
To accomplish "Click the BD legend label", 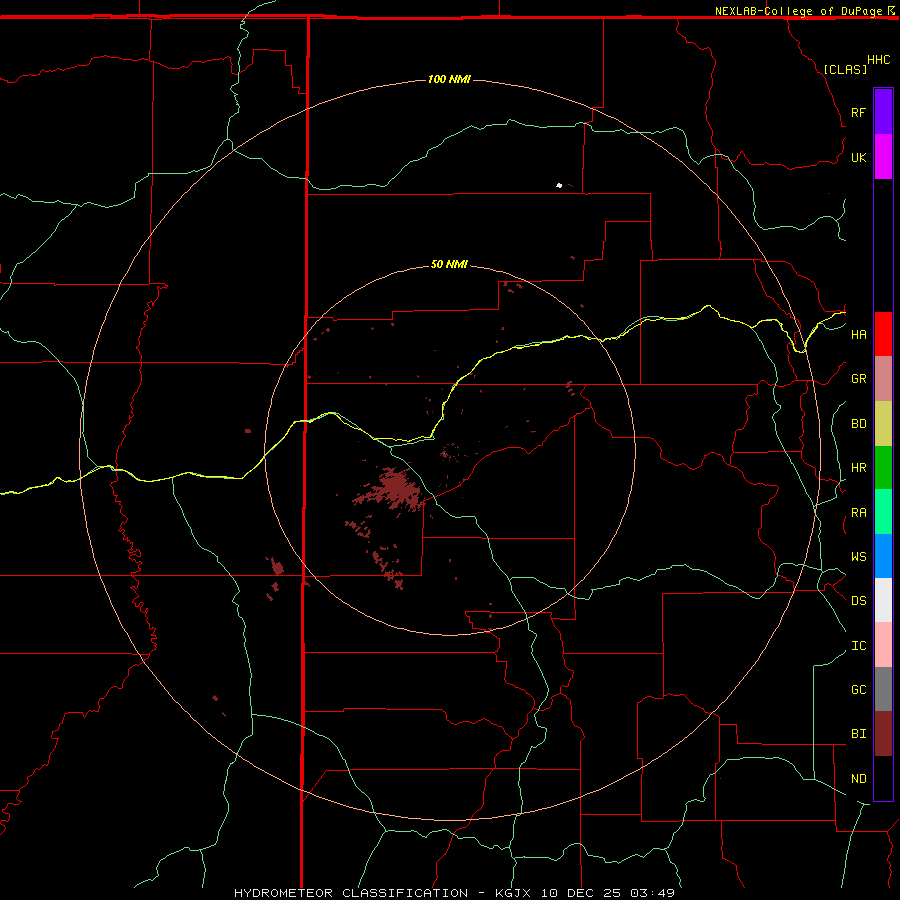I will tap(858, 424).
